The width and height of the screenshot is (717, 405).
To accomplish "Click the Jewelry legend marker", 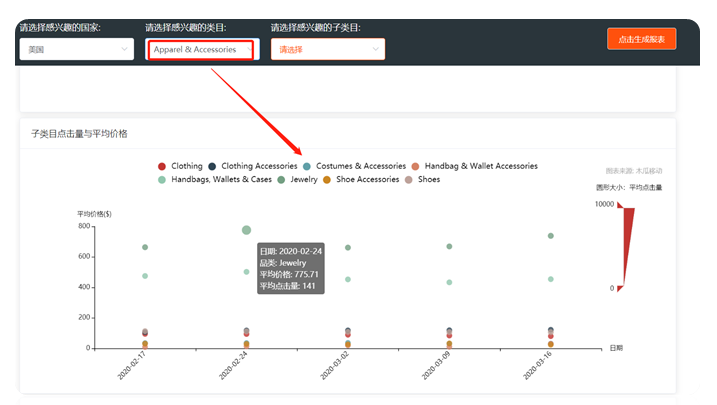I will (282, 180).
